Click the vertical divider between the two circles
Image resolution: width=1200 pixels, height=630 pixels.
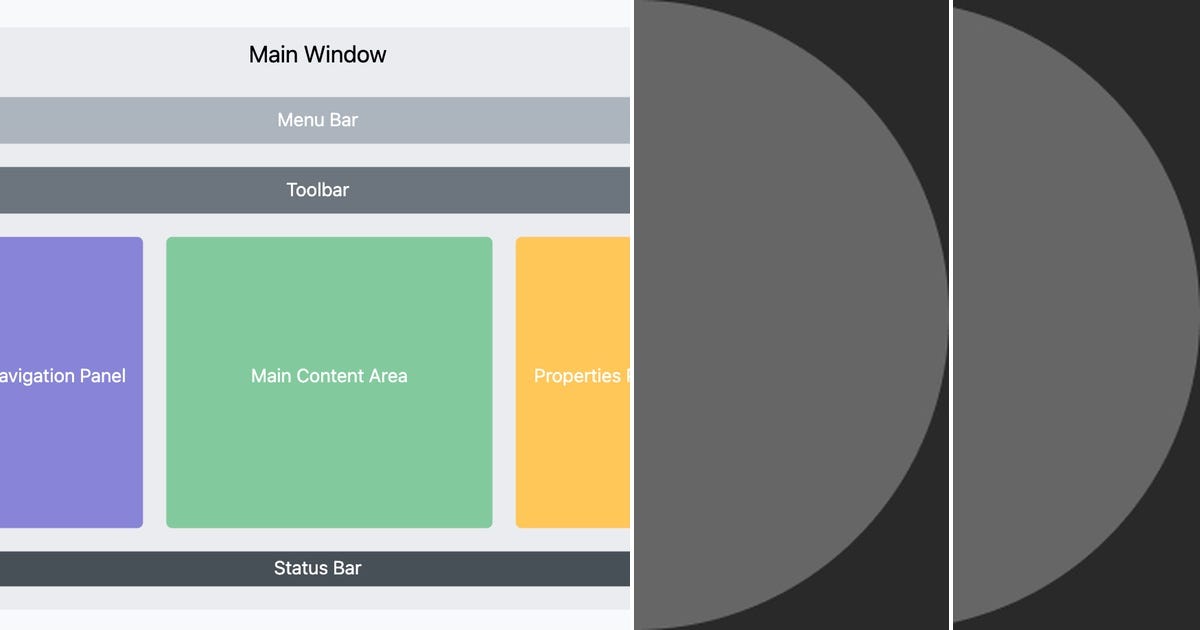(948, 315)
